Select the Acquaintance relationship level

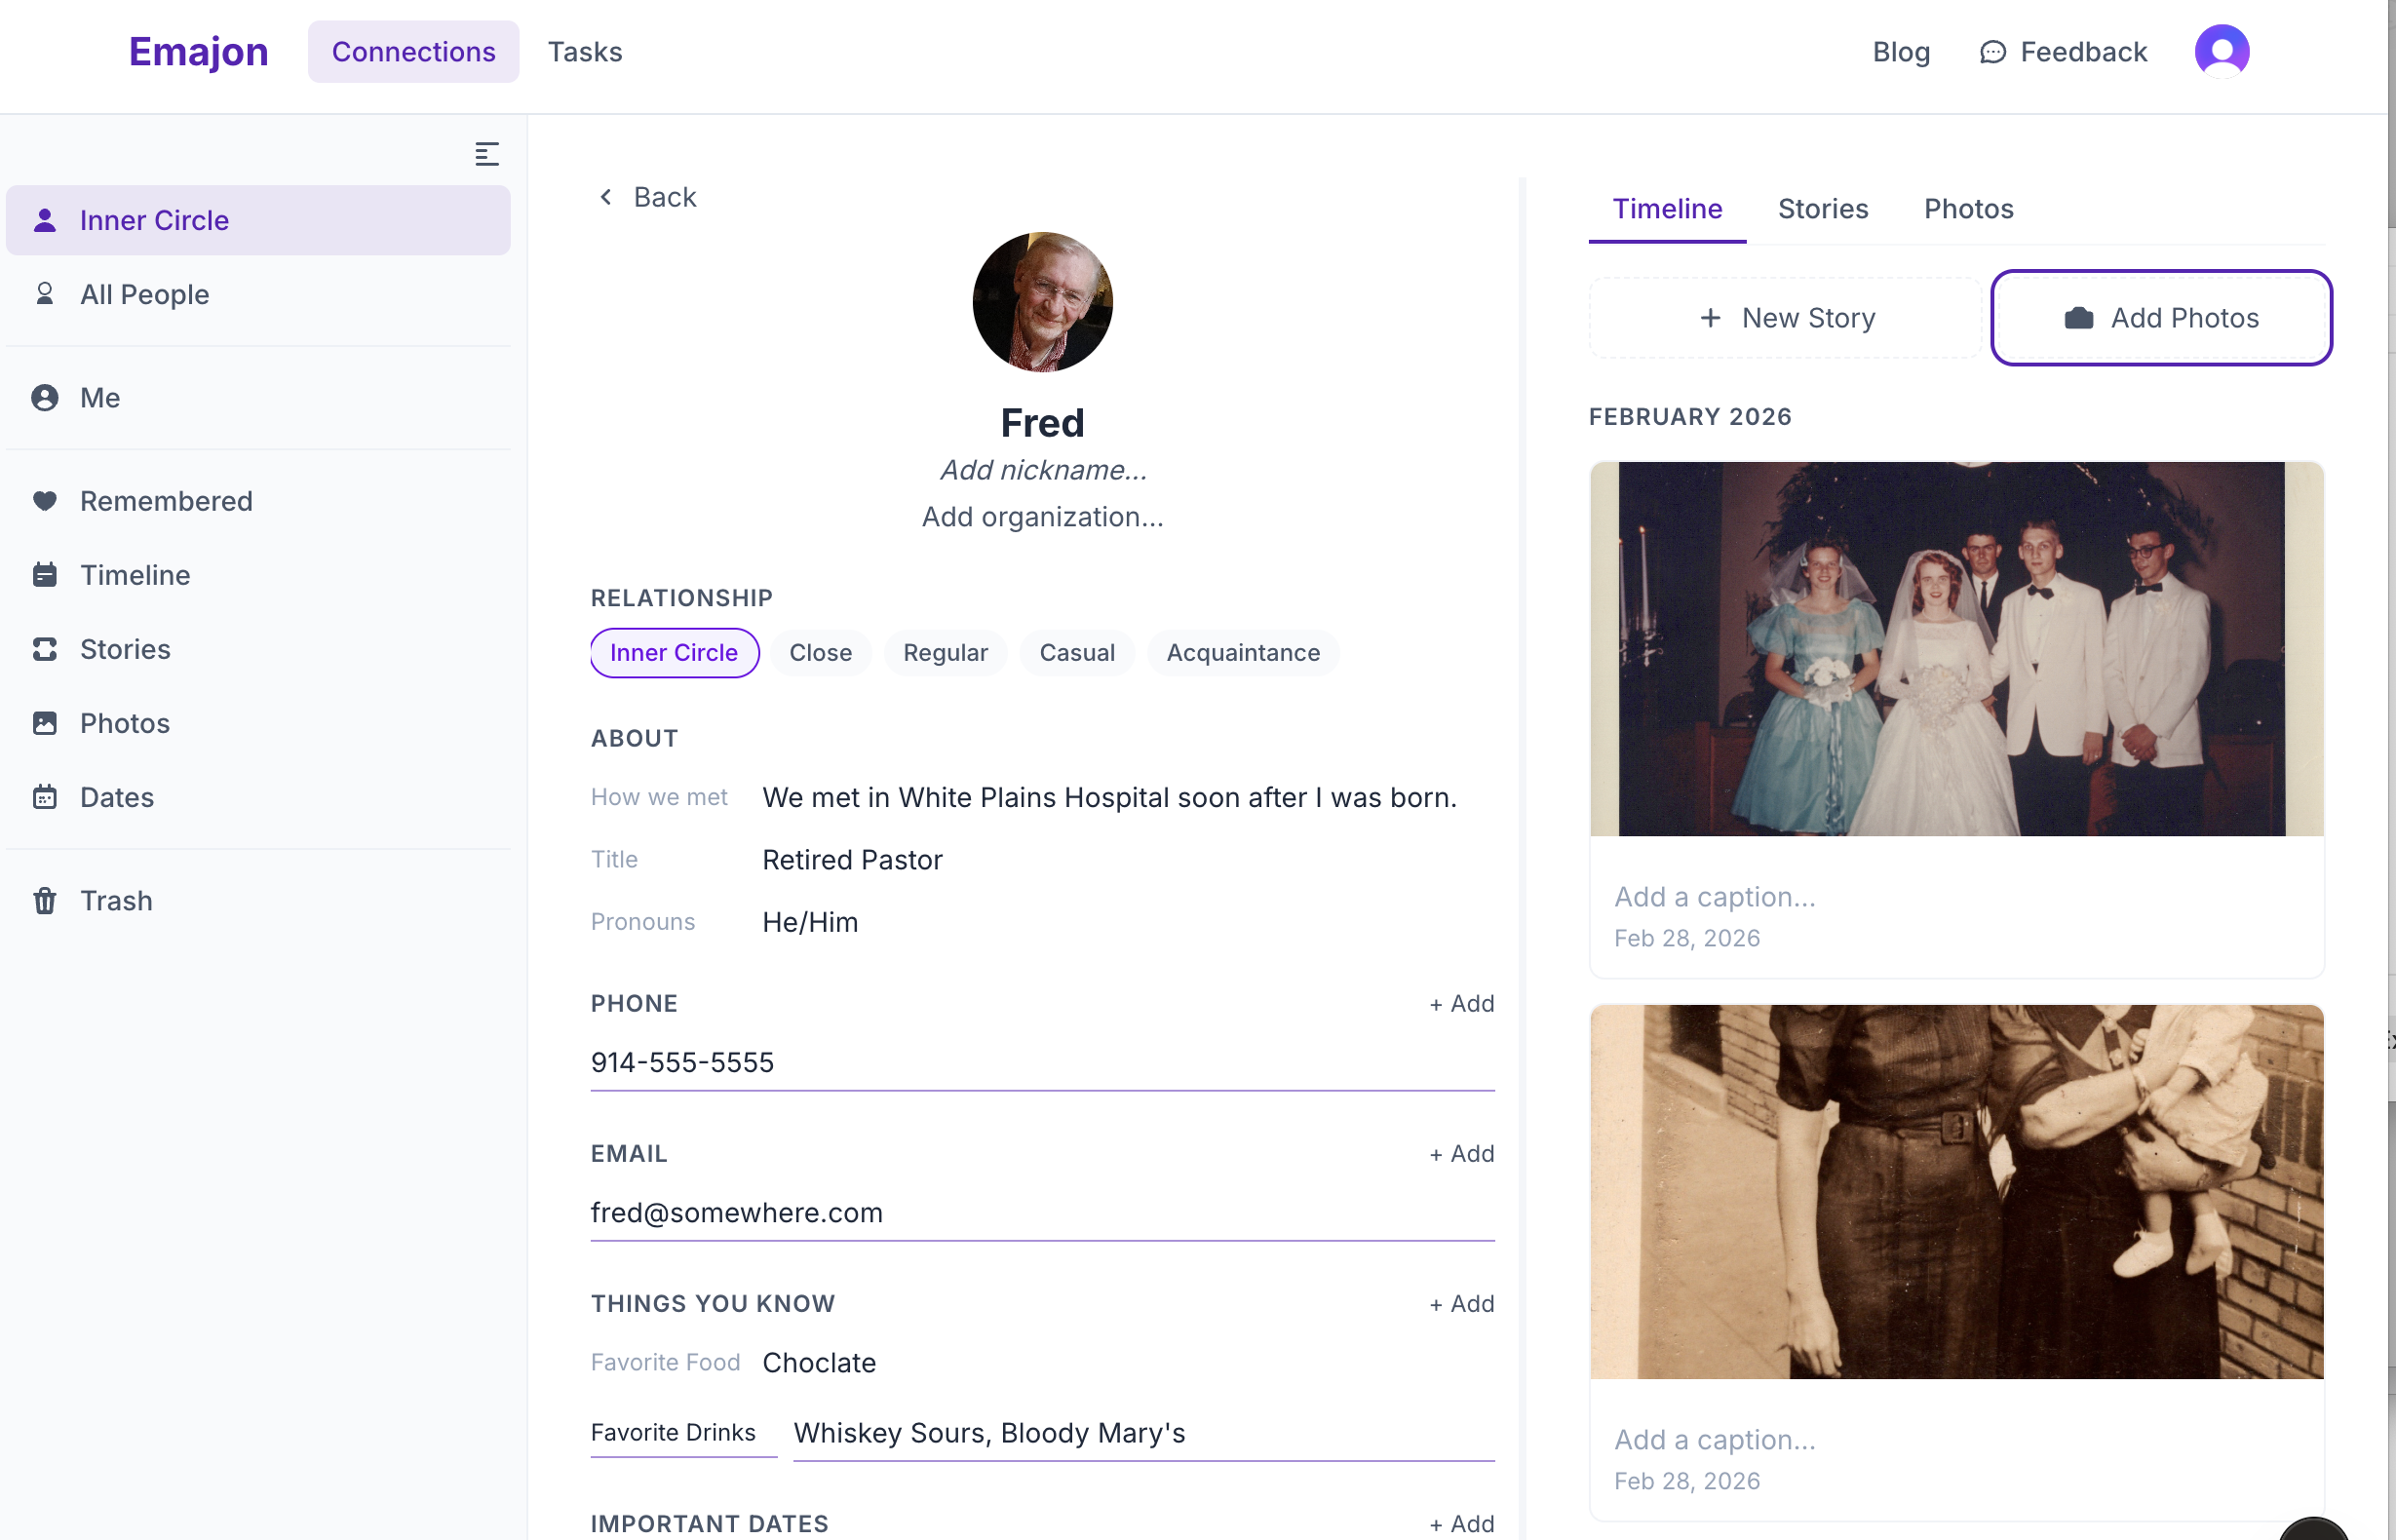tap(1243, 652)
